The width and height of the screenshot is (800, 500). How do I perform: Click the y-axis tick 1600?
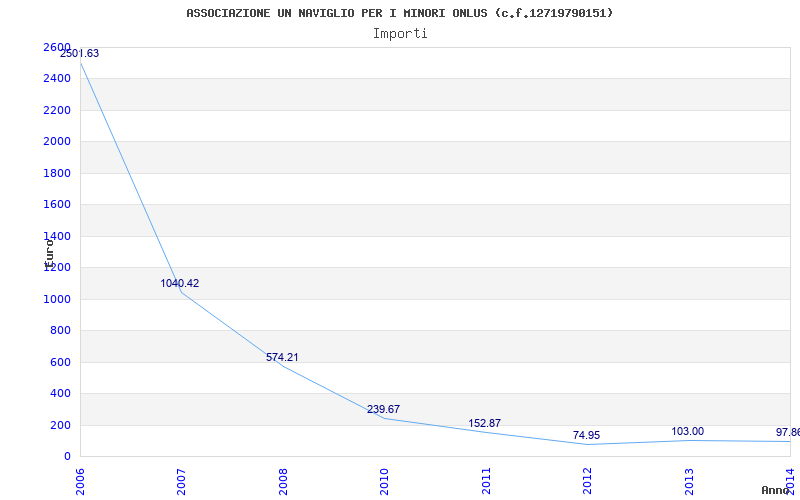57,204
